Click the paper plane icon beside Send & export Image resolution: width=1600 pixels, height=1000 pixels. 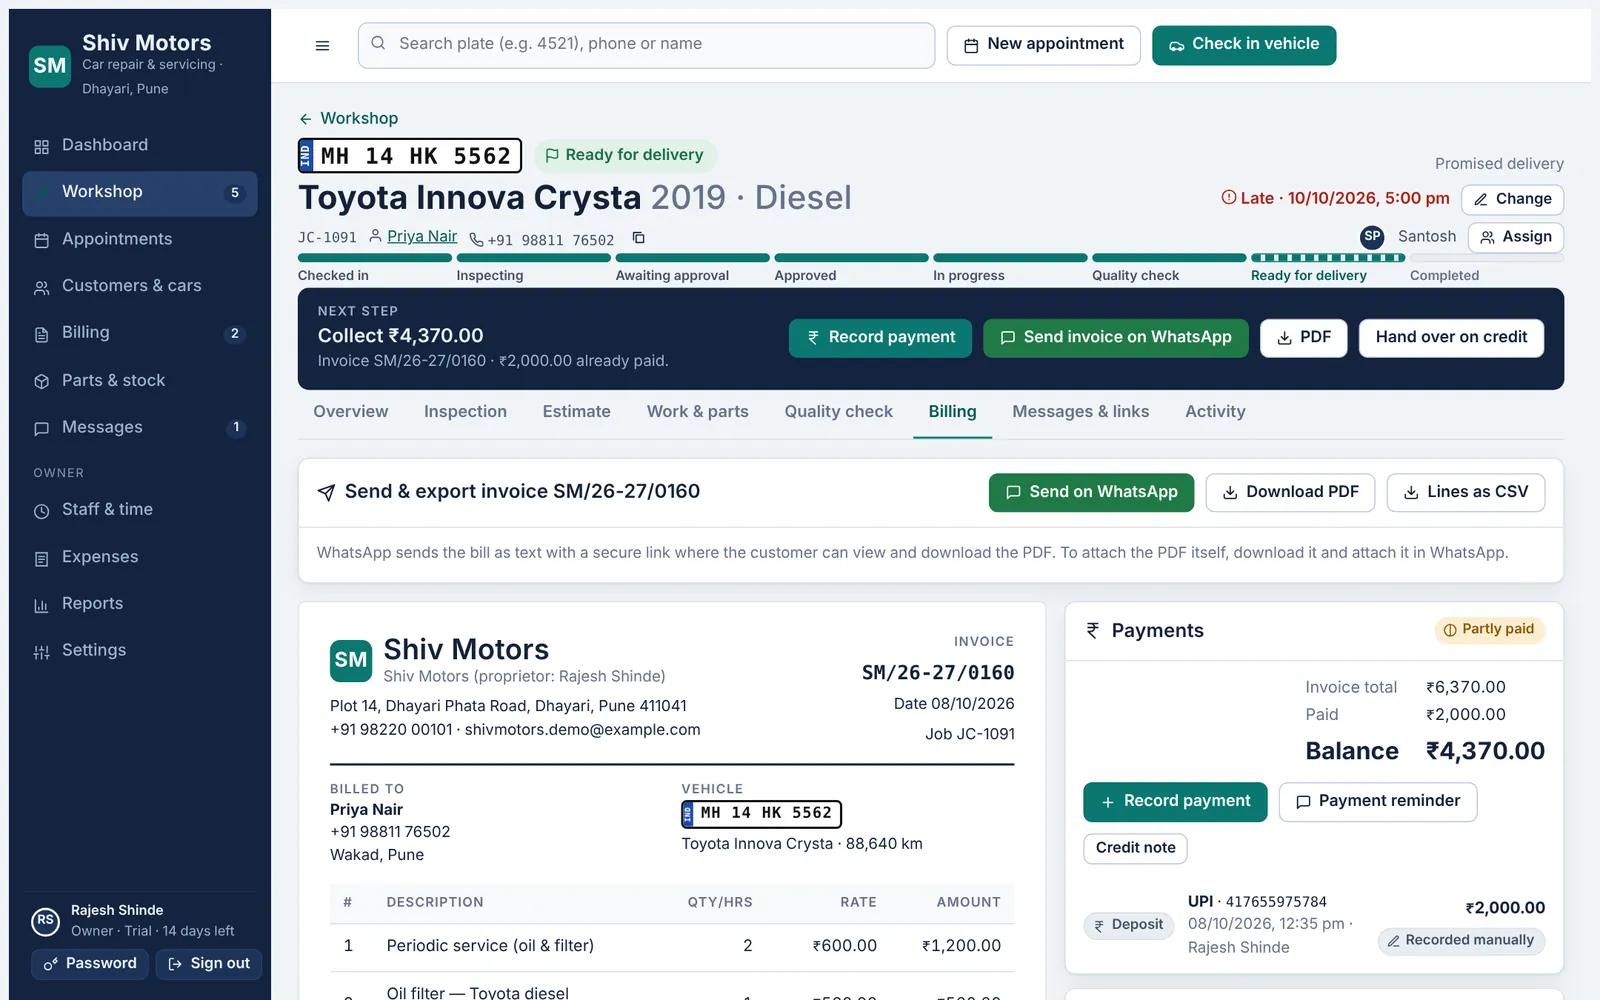pos(326,492)
